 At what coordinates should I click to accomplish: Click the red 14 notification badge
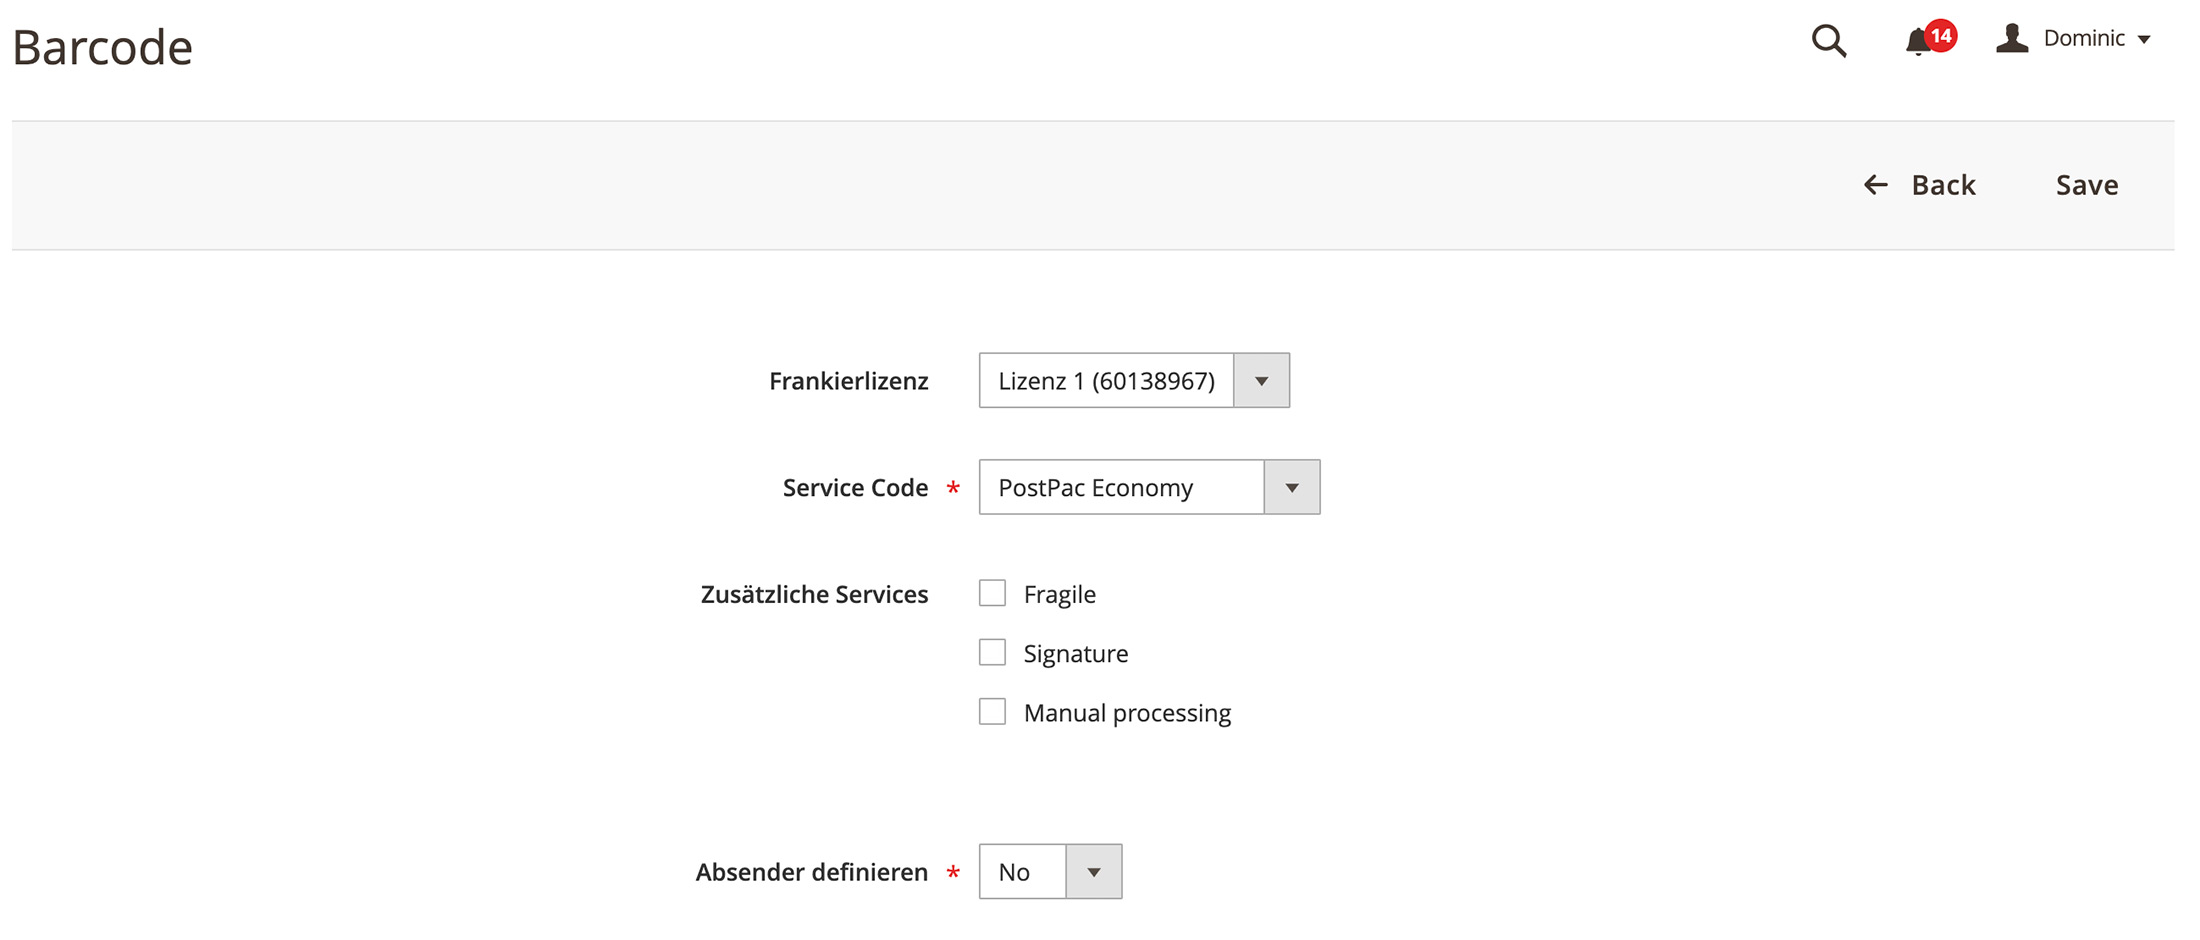(x=1941, y=36)
